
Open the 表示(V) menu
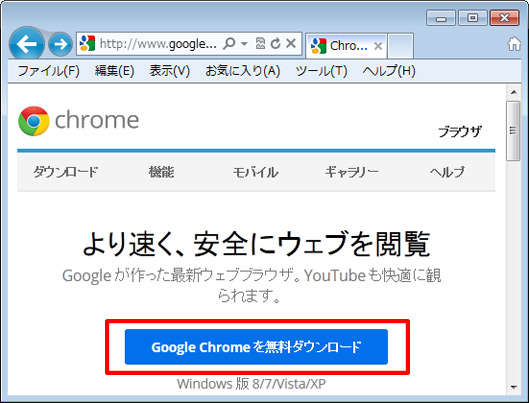click(169, 71)
